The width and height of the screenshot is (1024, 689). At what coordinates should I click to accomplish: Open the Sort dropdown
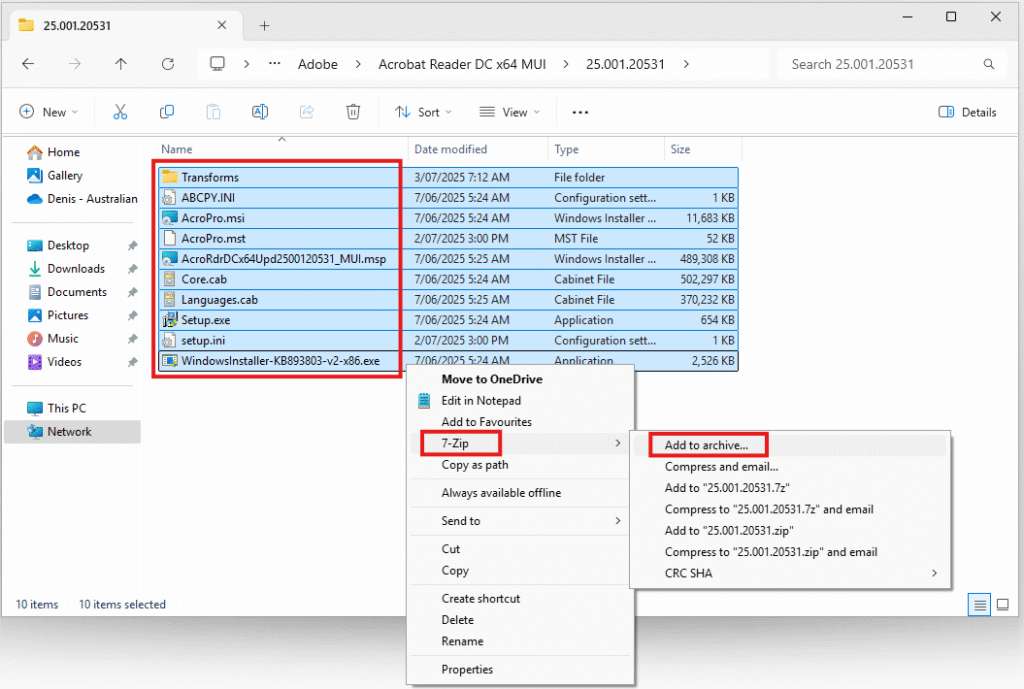pyautogui.click(x=424, y=112)
